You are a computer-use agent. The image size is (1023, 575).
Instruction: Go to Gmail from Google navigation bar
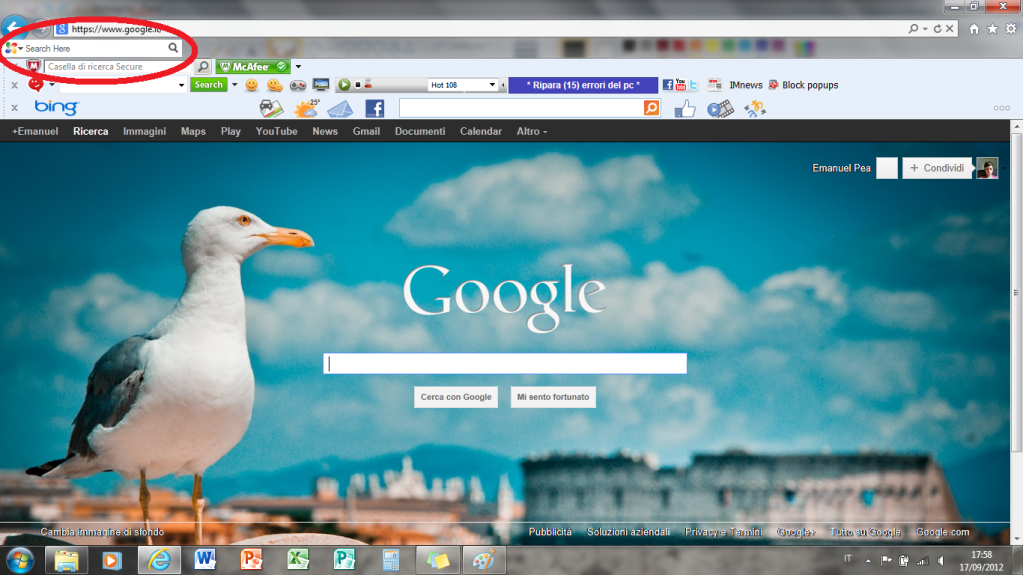366,131
